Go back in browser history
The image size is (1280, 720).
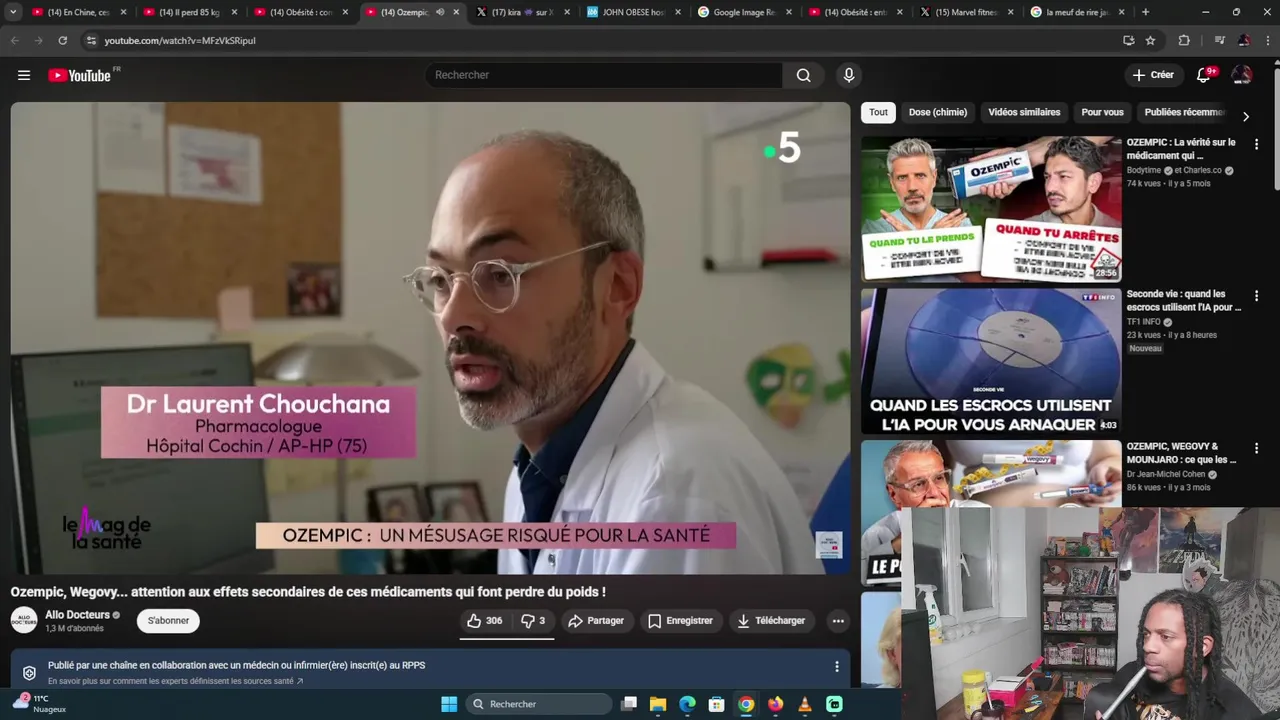point(14,40)
